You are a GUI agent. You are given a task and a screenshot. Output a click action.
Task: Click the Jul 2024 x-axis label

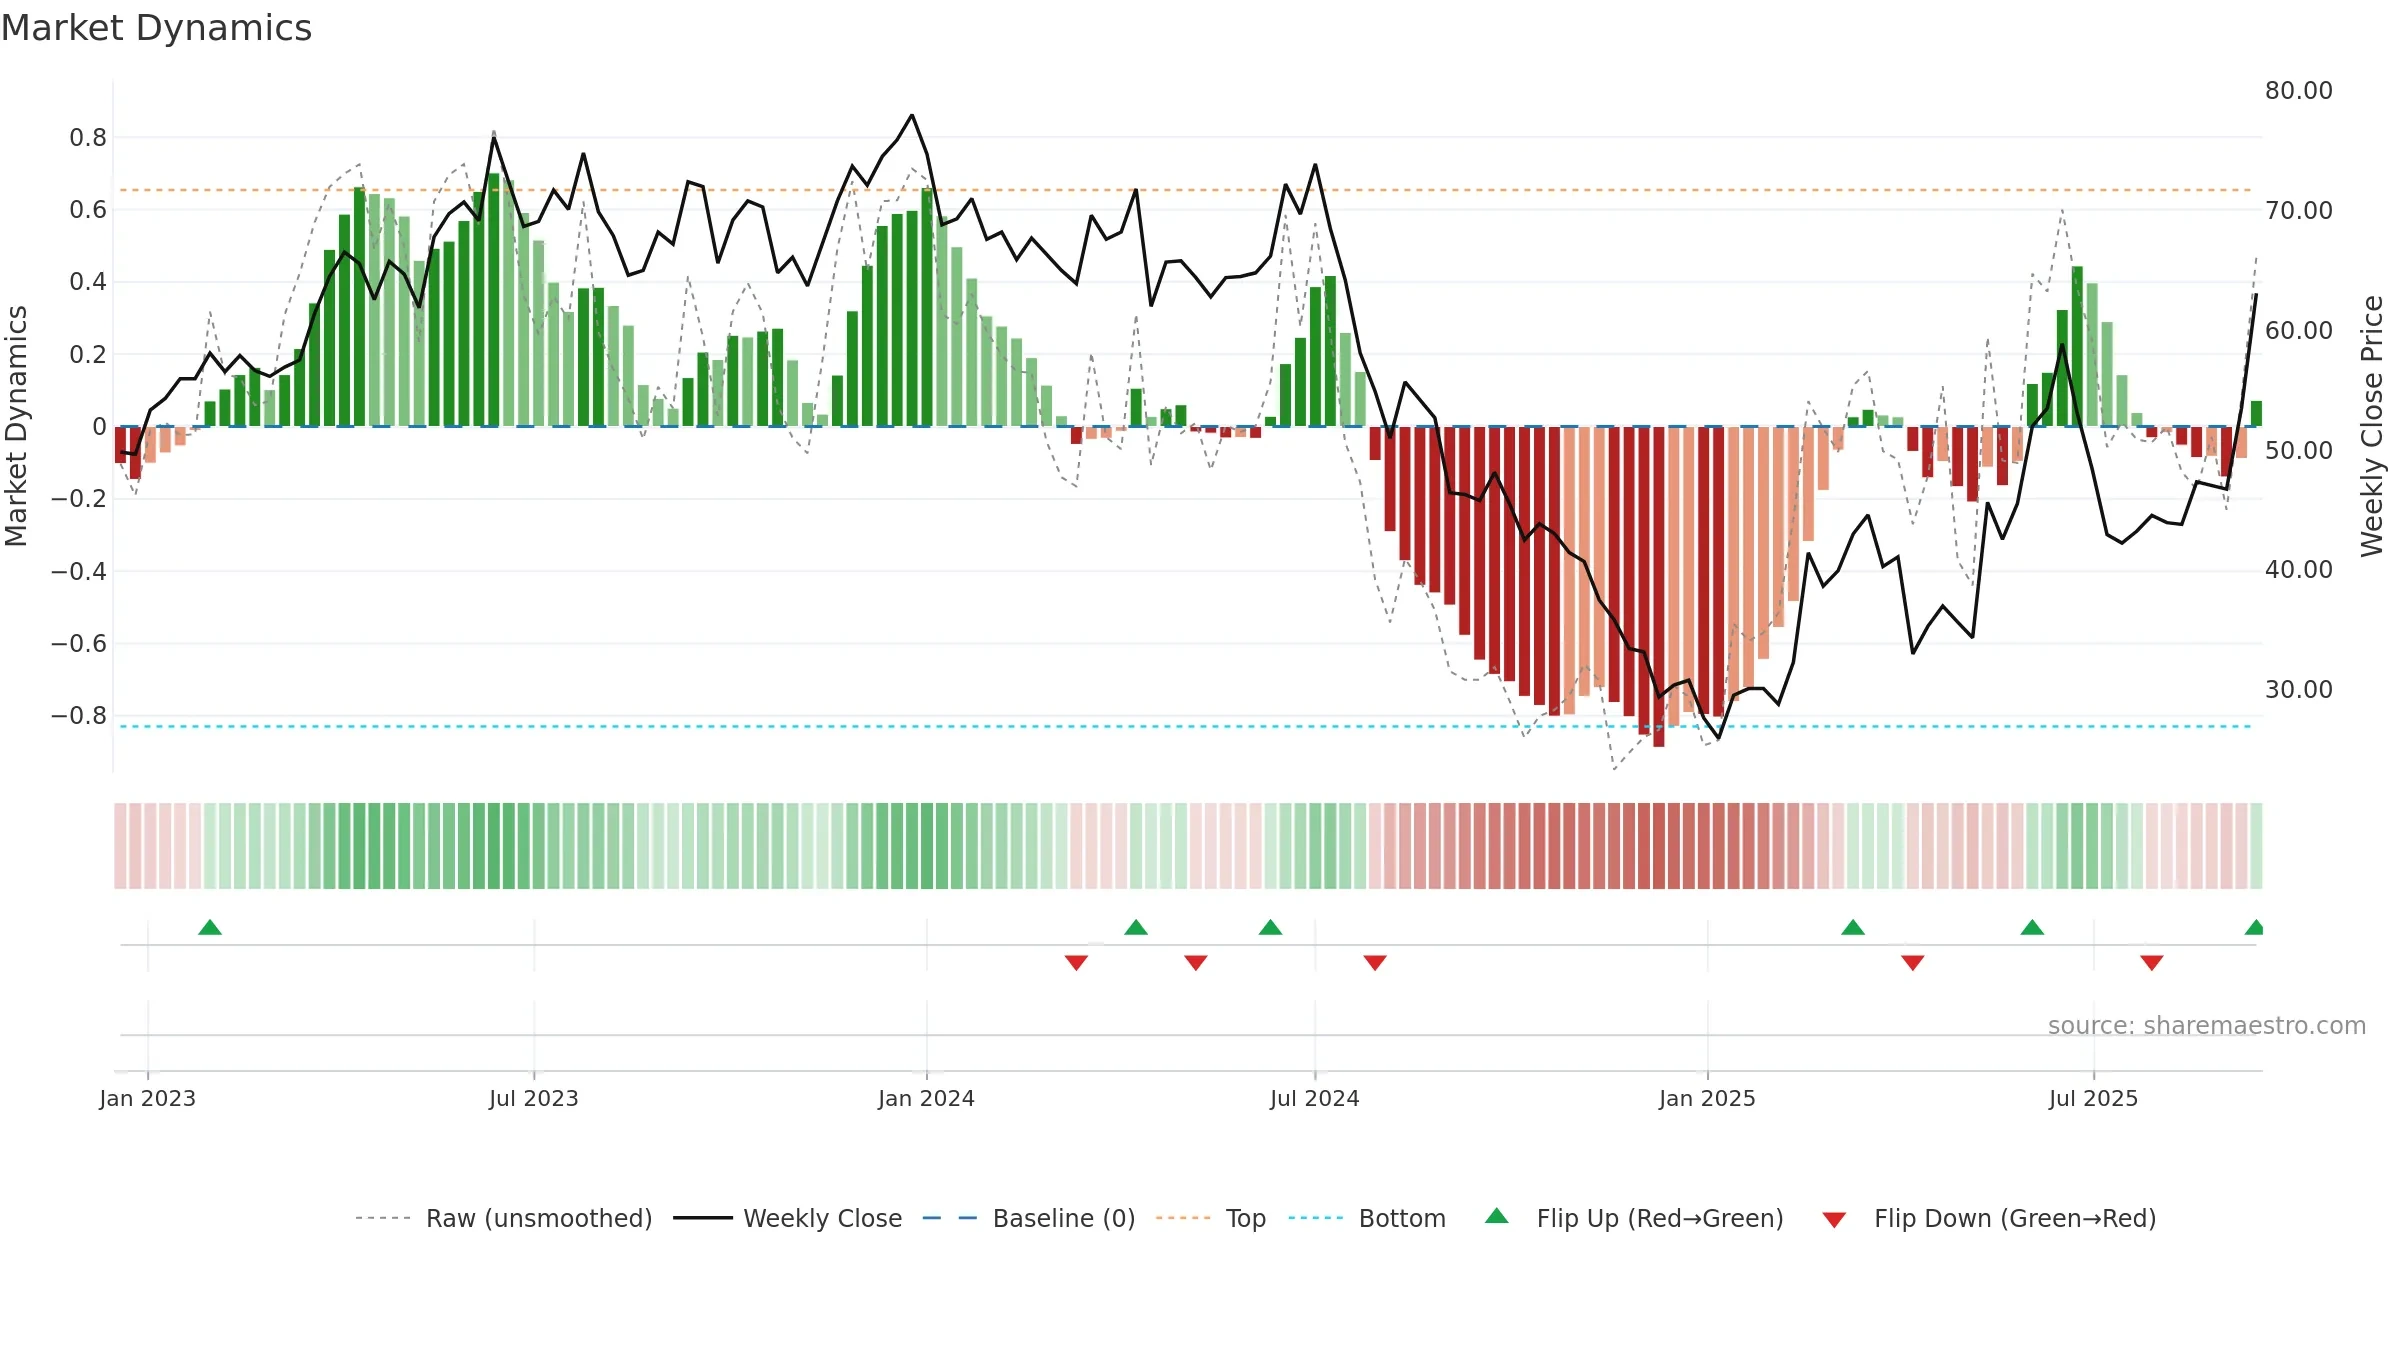(1315, 1098)
